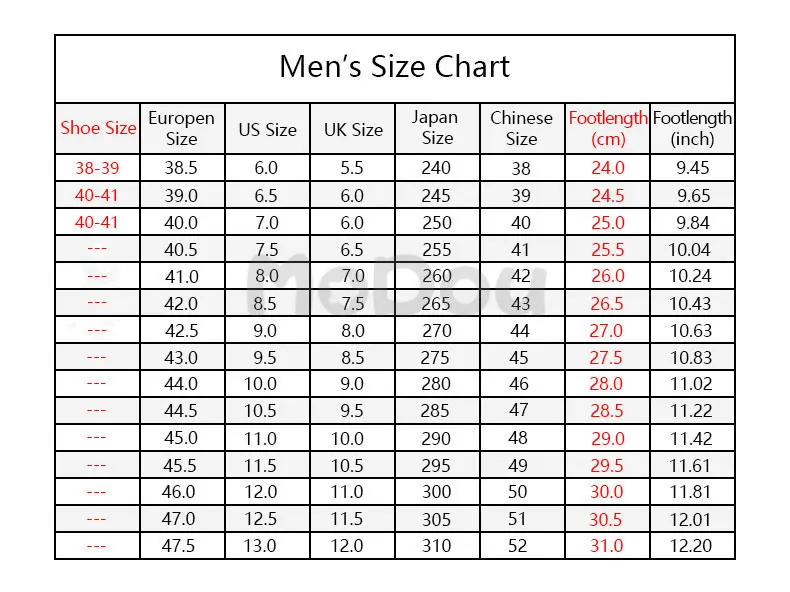Viewport: 790px width, 592px height.
Task: Select the 9.45 inch footlength cell
Action: [693, 168]
